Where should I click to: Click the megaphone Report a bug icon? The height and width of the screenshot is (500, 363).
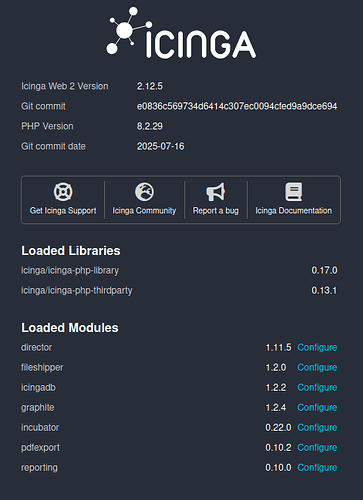pos(216,192)
